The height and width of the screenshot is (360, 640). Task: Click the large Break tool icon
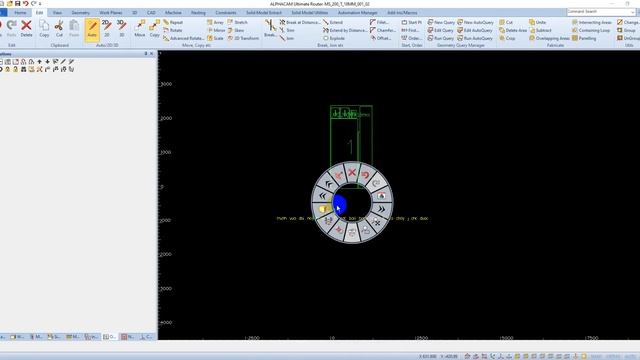pos(270,28)
